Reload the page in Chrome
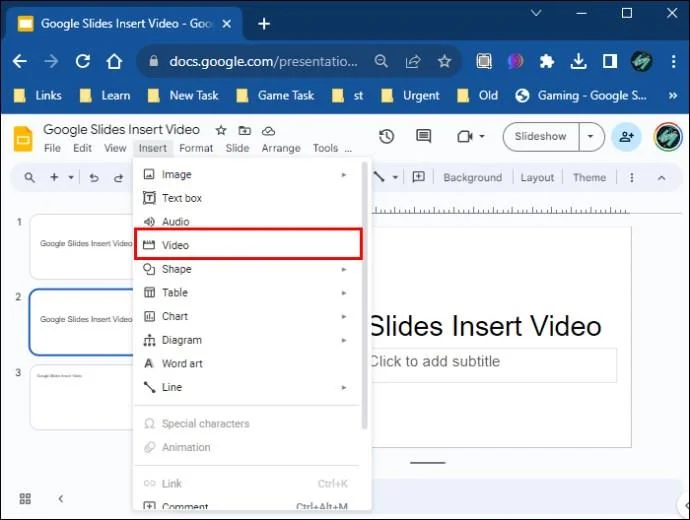This screenshot has width=690, height=520. pyautogui.click(x=82, y=61)
